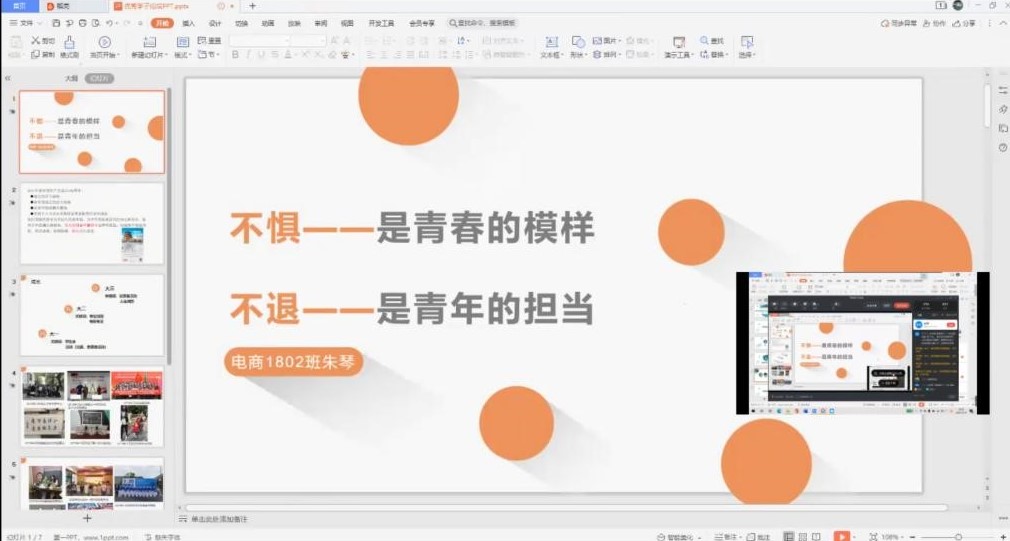This screenshot has width=1010, height=541.
Task: Click the Cut (剪切) scissors icon
Action: pos(36,41)
